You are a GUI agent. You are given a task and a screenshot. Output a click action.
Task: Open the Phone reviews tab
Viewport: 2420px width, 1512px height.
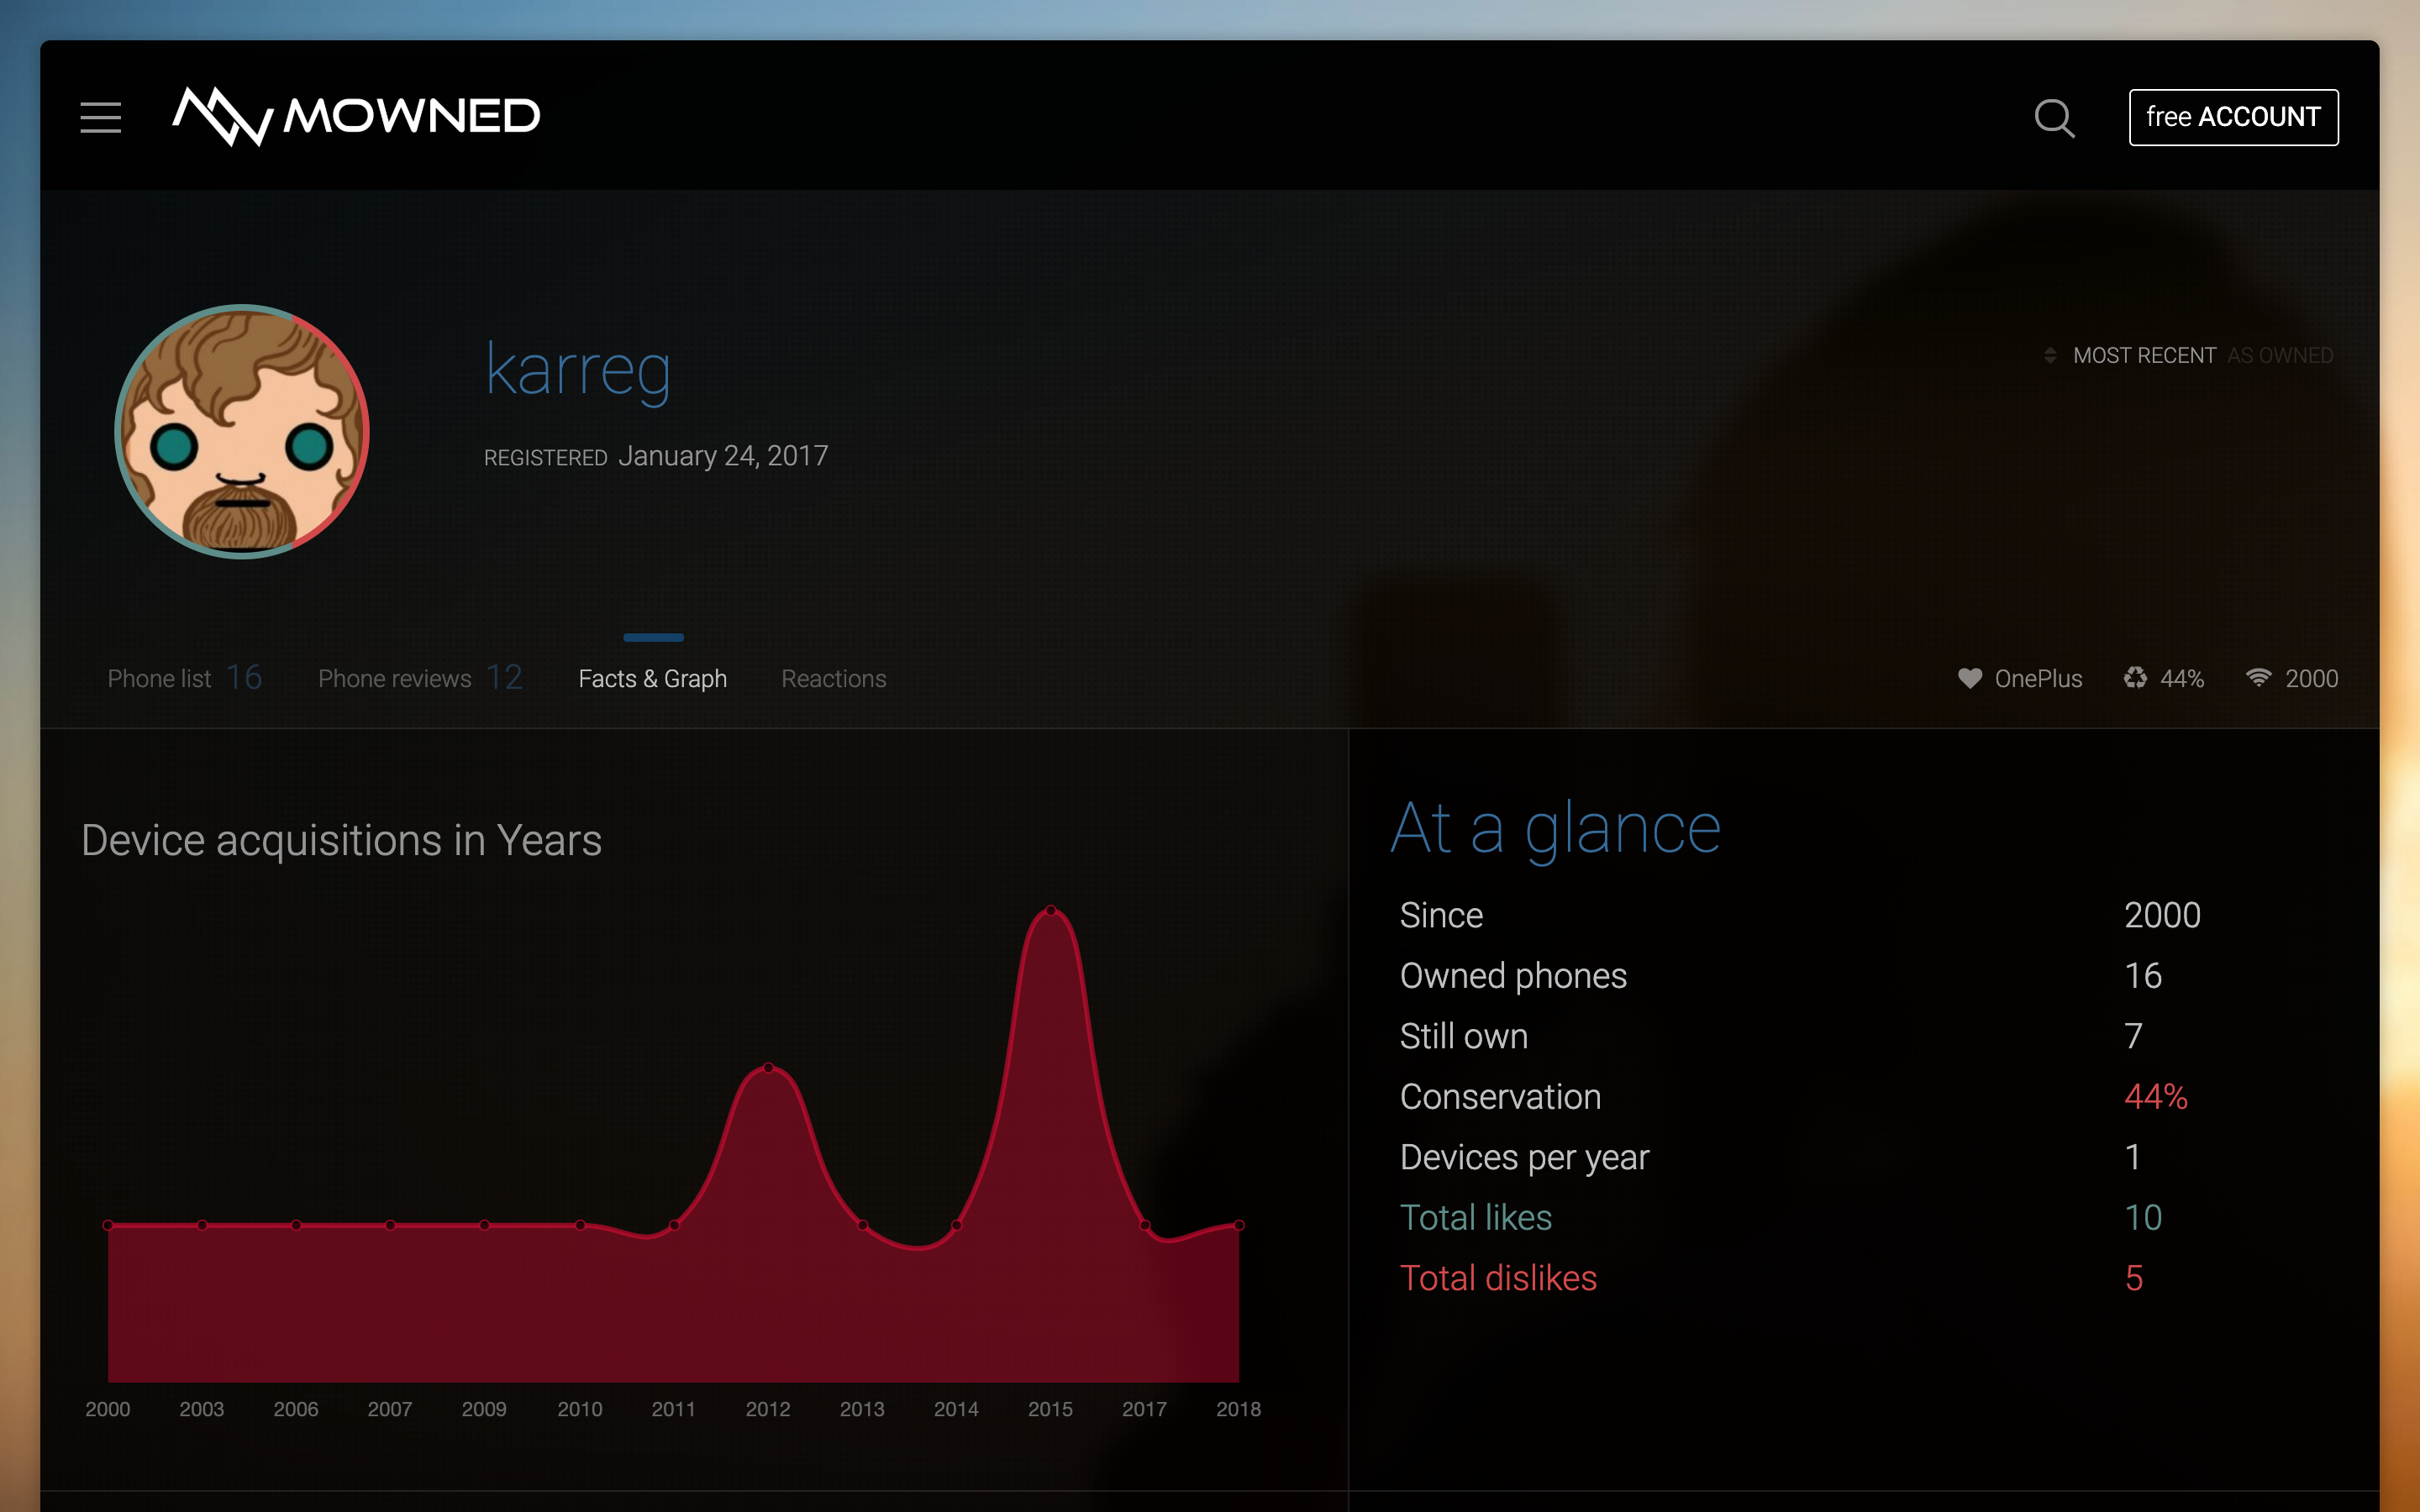[x=419, y=678]
